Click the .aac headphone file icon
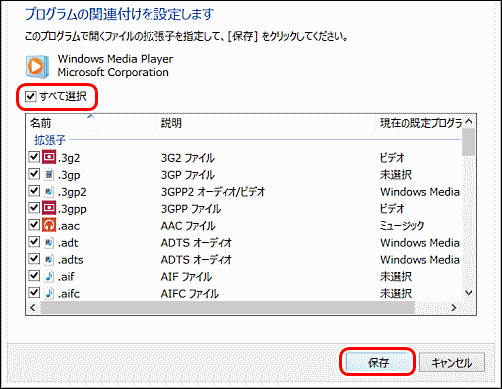The image size is (502, 389). (x=49, y=225)
